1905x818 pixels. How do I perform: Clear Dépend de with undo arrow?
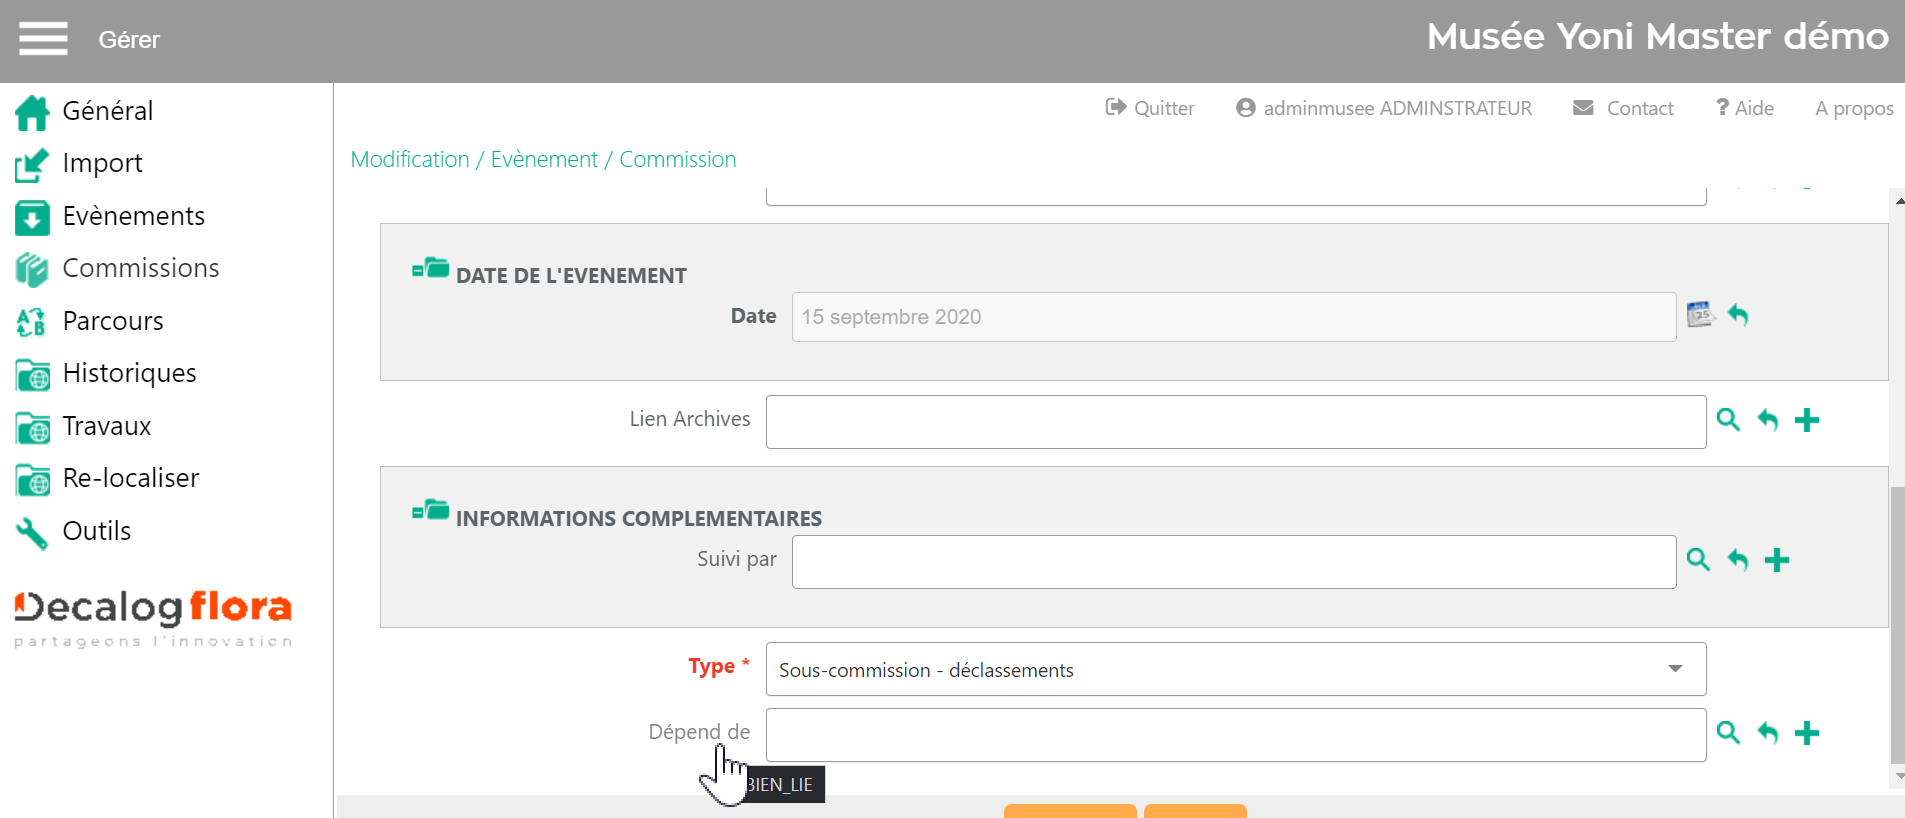(x=1767, y=733)
